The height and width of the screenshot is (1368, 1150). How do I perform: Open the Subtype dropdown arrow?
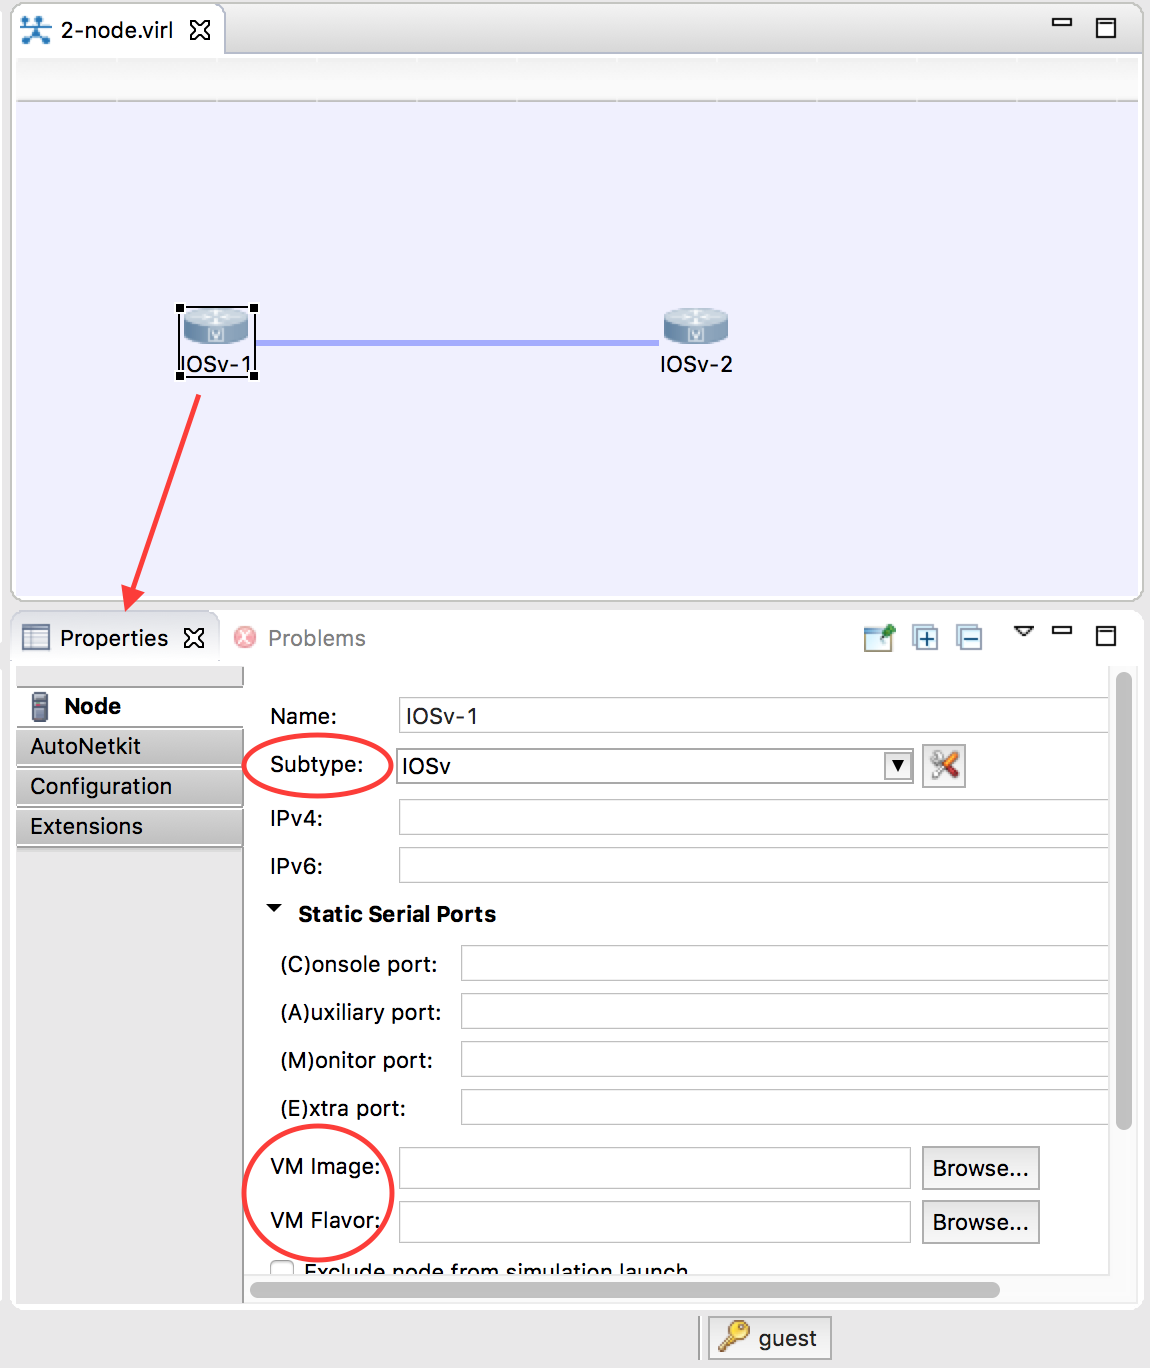(x=897, y=765)
